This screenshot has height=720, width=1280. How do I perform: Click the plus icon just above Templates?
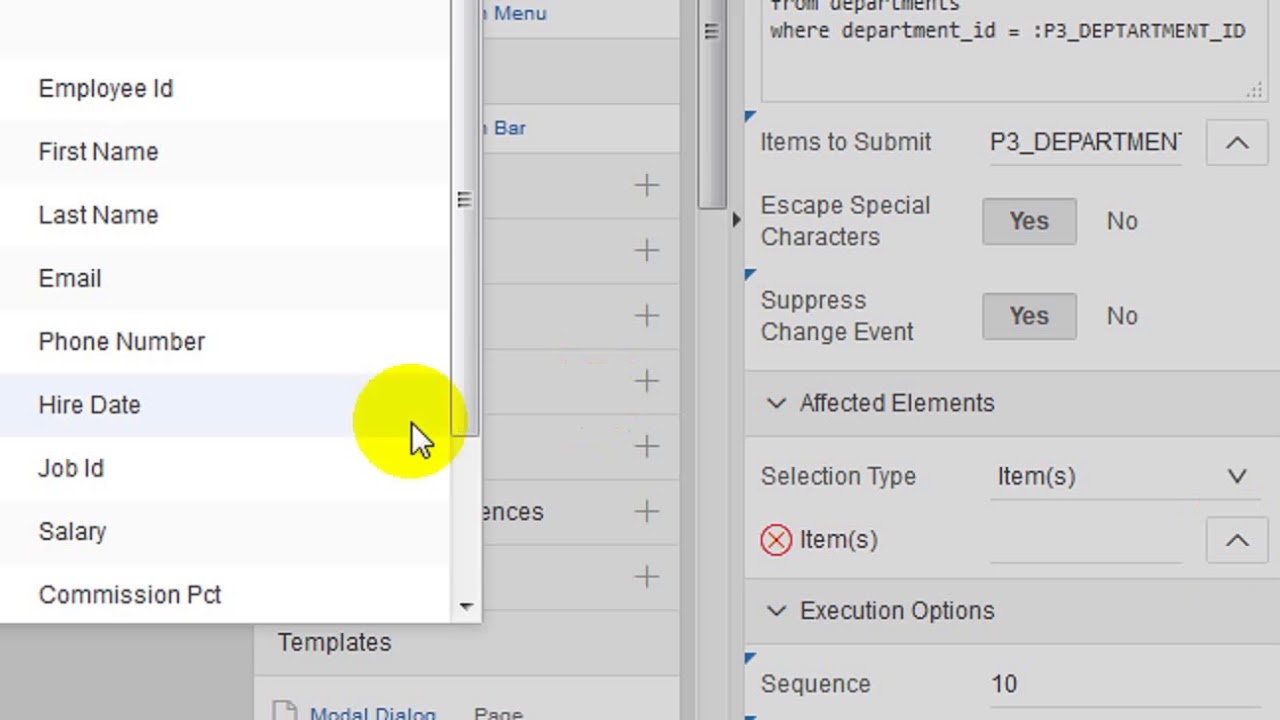pos(646,577)
